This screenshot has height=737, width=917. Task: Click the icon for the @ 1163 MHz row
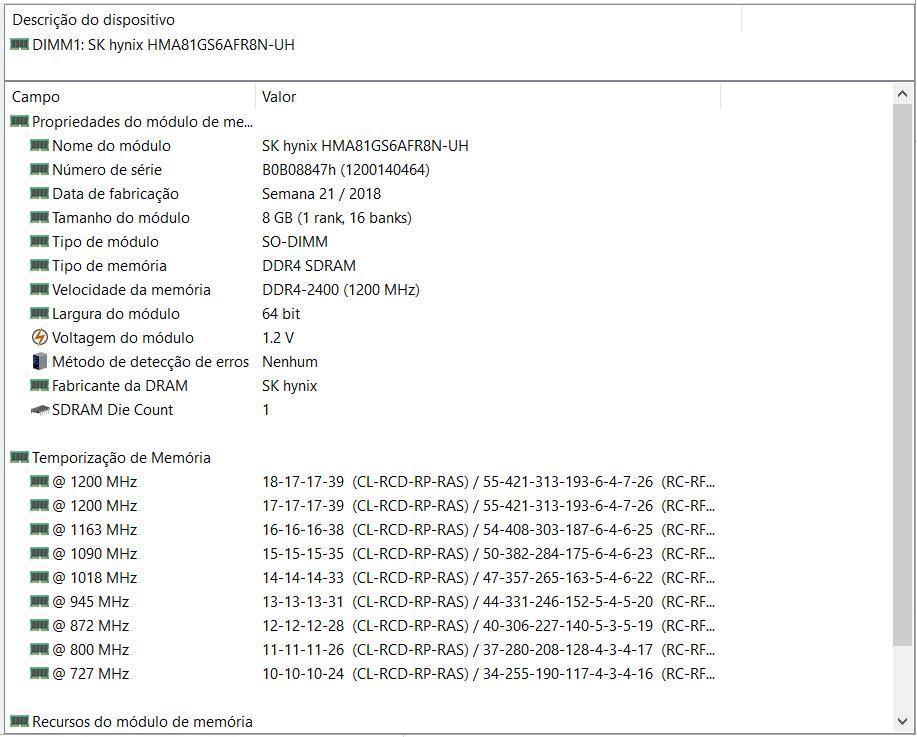[39, 529]
